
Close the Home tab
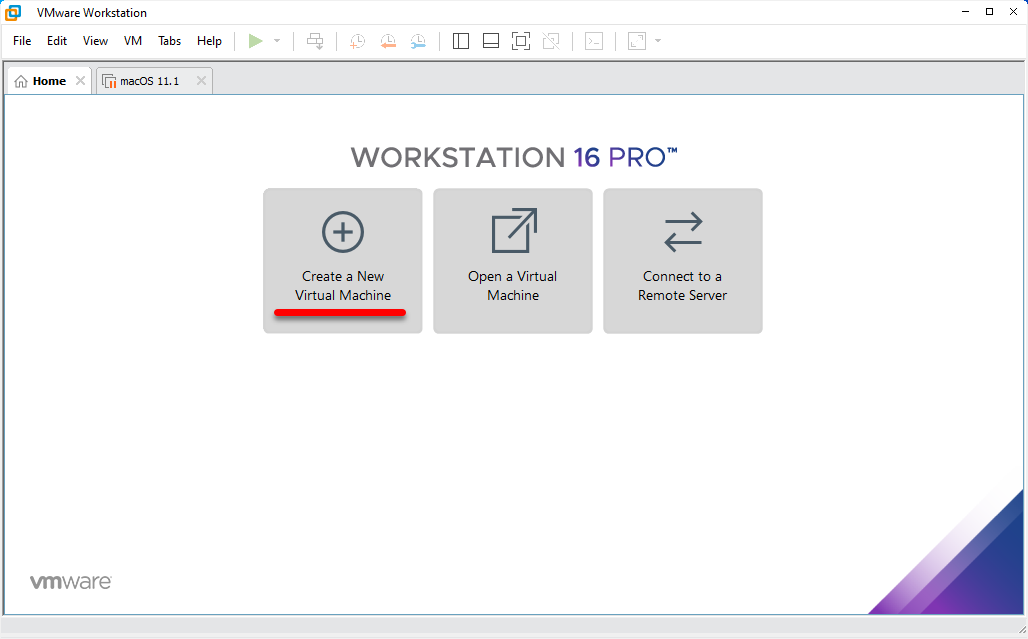80,81
